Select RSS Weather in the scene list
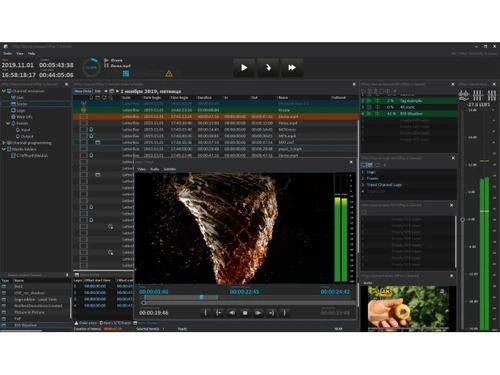500x375 pixels. tap(36, 325)
